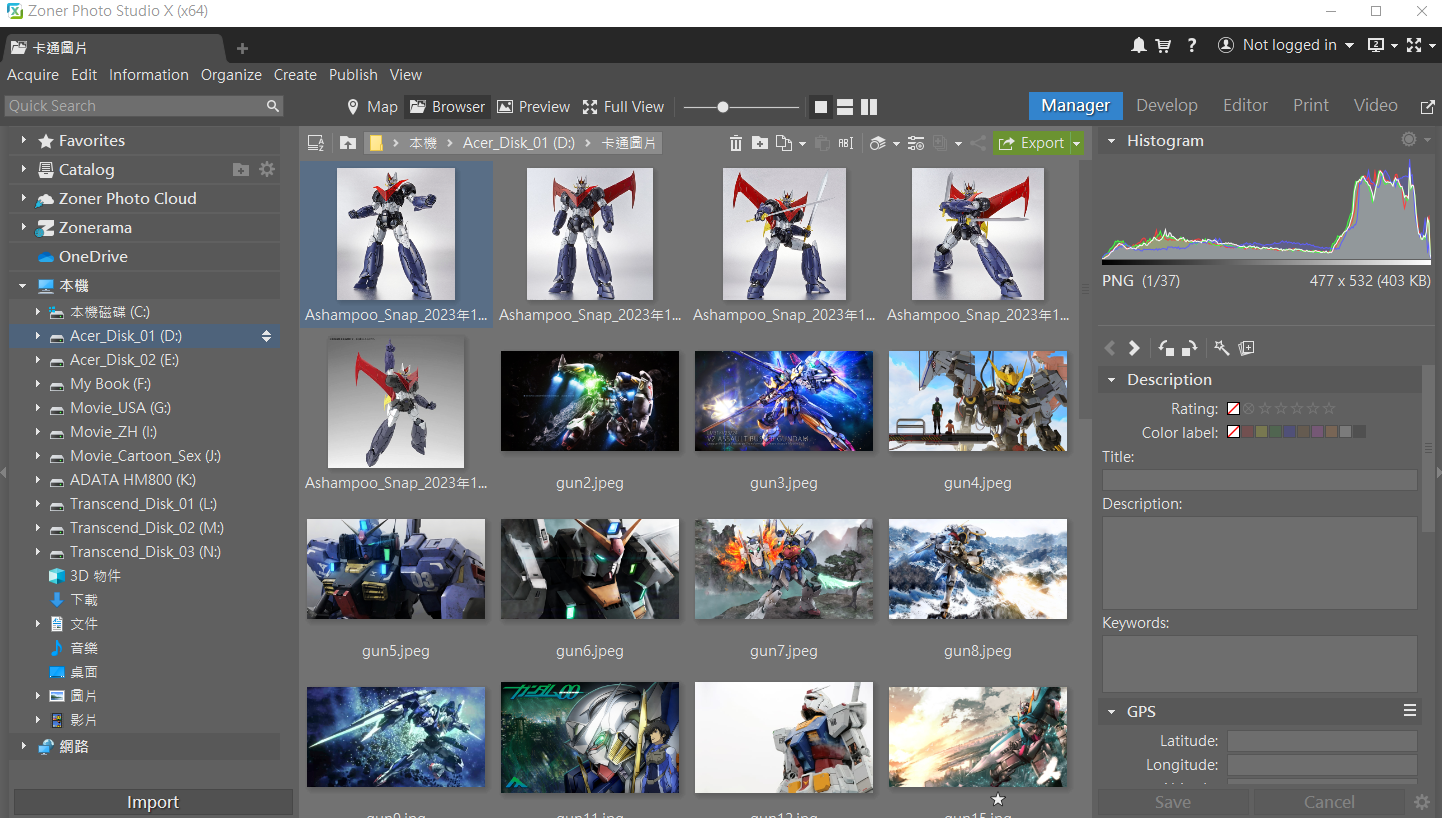The height and width of the screenshot is (818, 1442).
Task: Clear the color label with red slash box
Action: tap(1233, 432)
